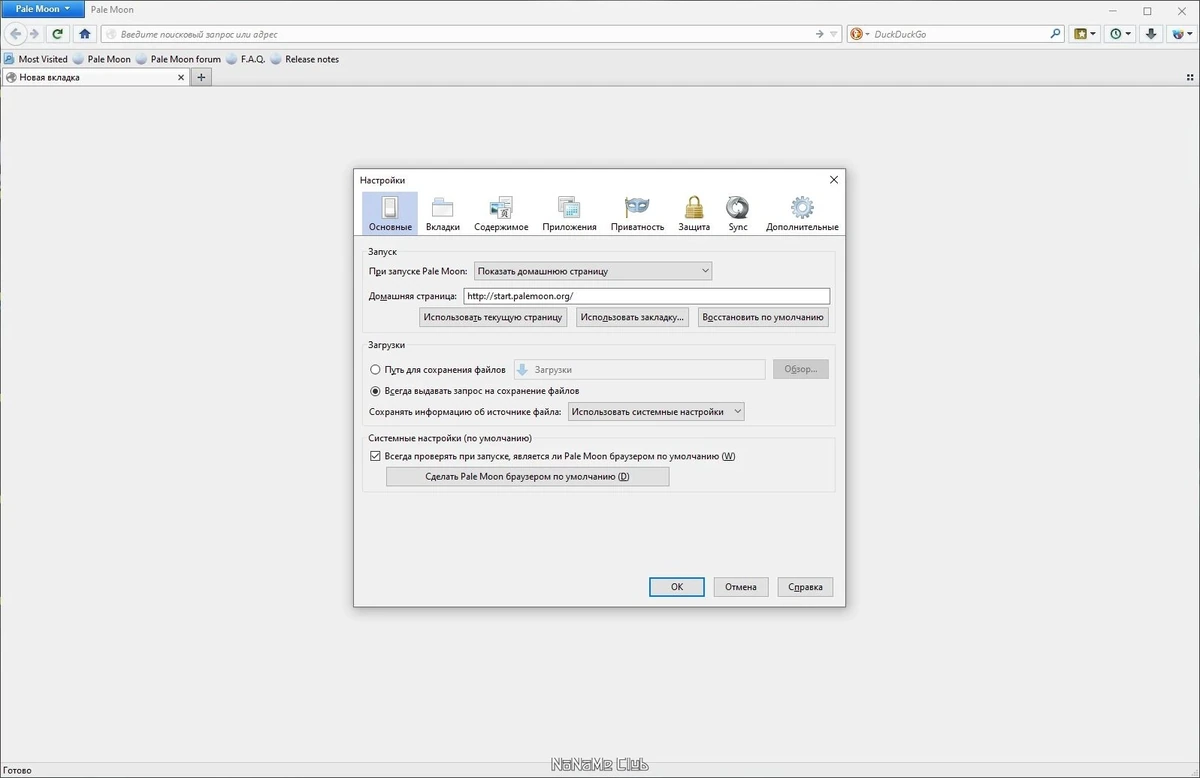Switch to Защита padlock pane

point(694,213)
